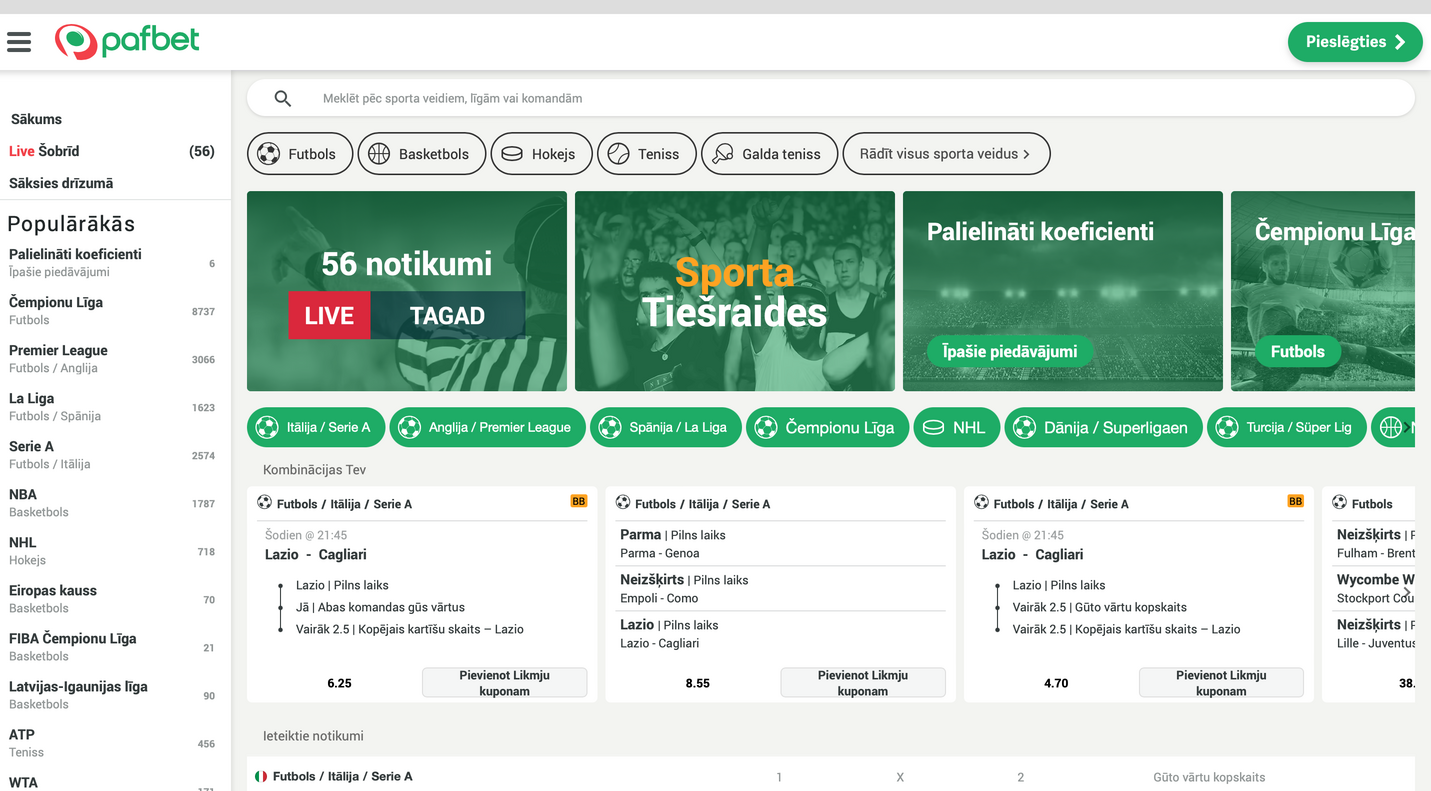The width and height of the screenshot is (1431, 791).
Task: Add 6.25 combination to Likmju kupons
Action: (x=505, y=683)
